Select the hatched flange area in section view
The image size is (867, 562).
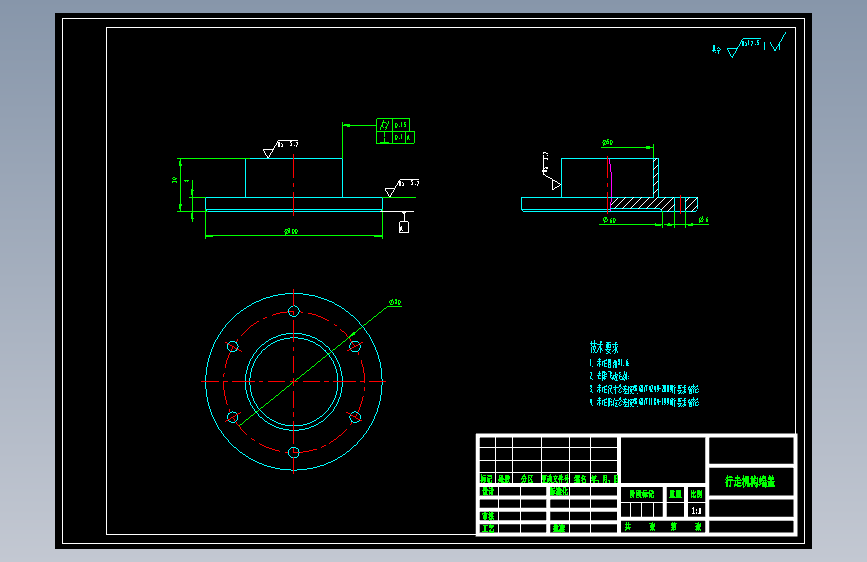pos(641,204)
